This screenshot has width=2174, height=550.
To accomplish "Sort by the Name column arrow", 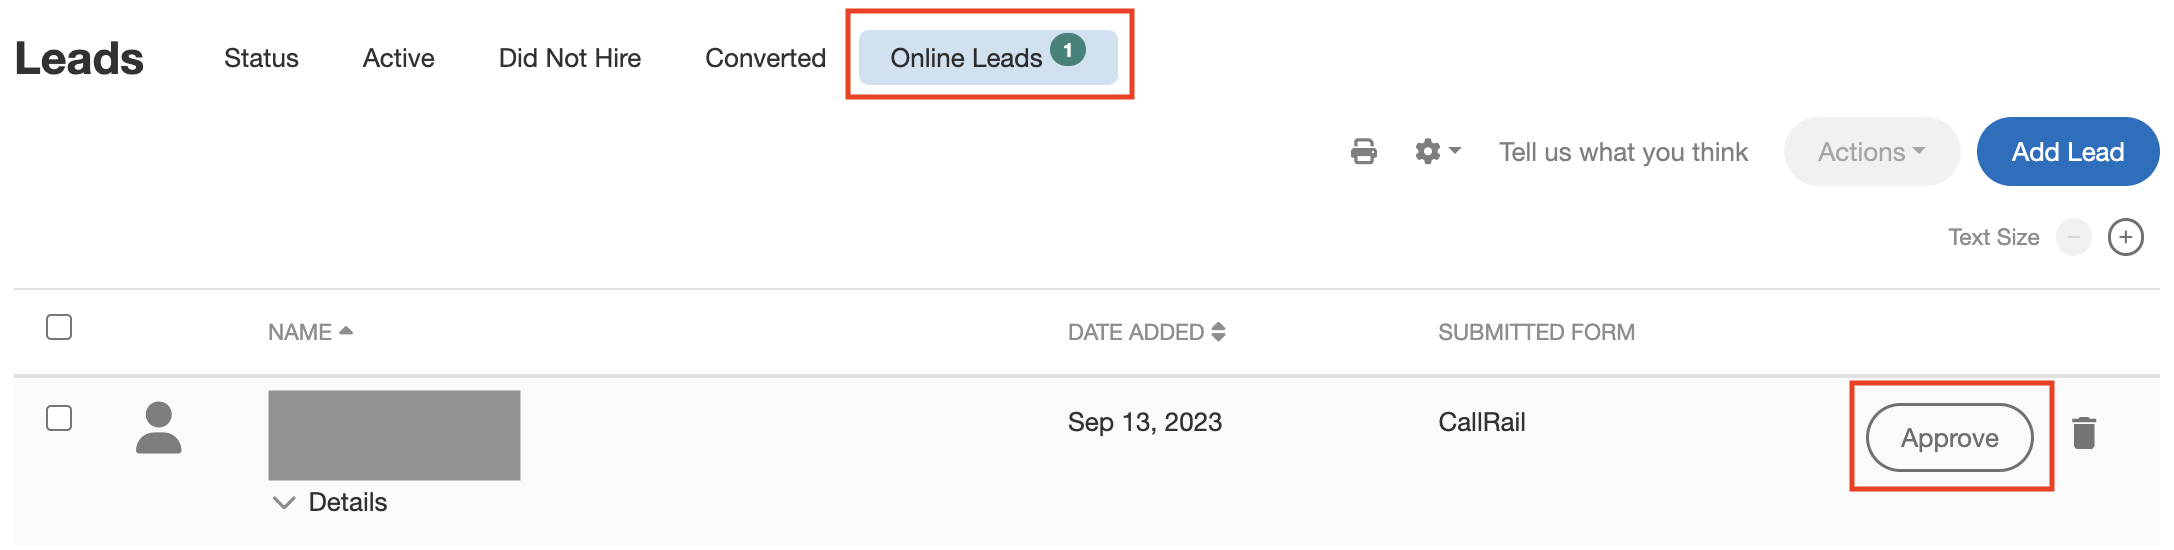I will pos(346,331).
